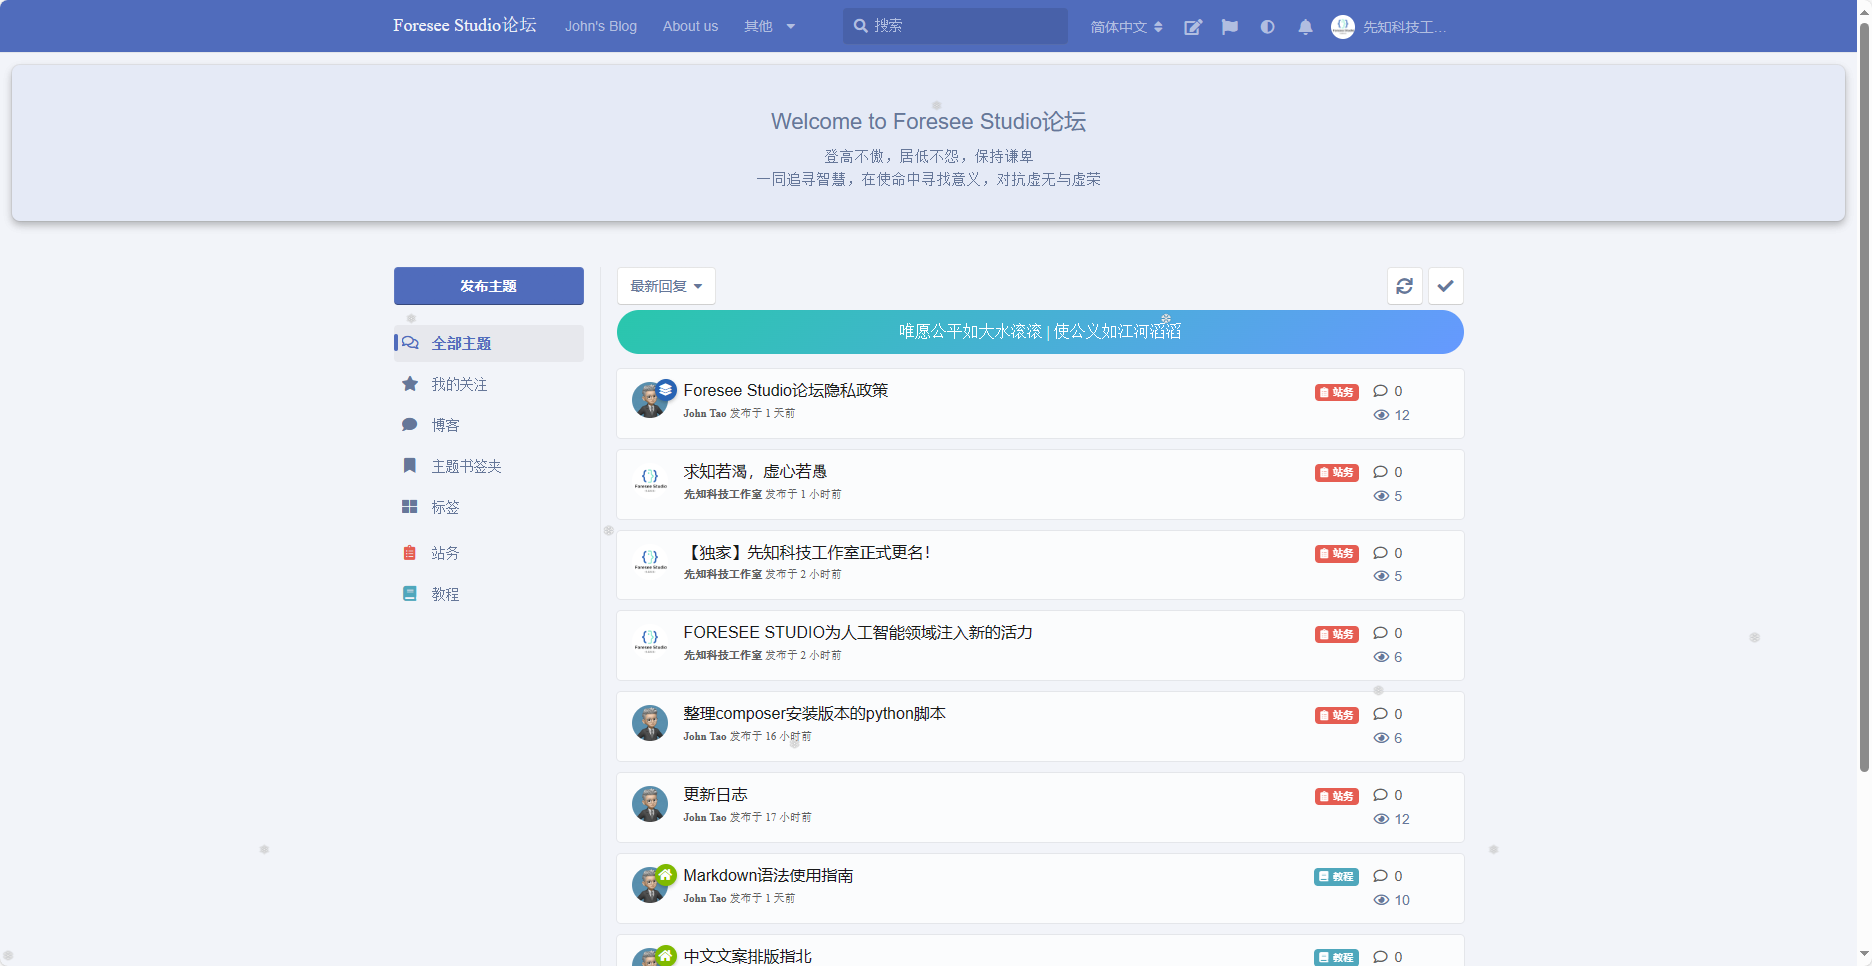The height and width of the screenshot is (966, 1872).
Task: Mark all topics as read with checkmark icon
Action: point(1445,286)
